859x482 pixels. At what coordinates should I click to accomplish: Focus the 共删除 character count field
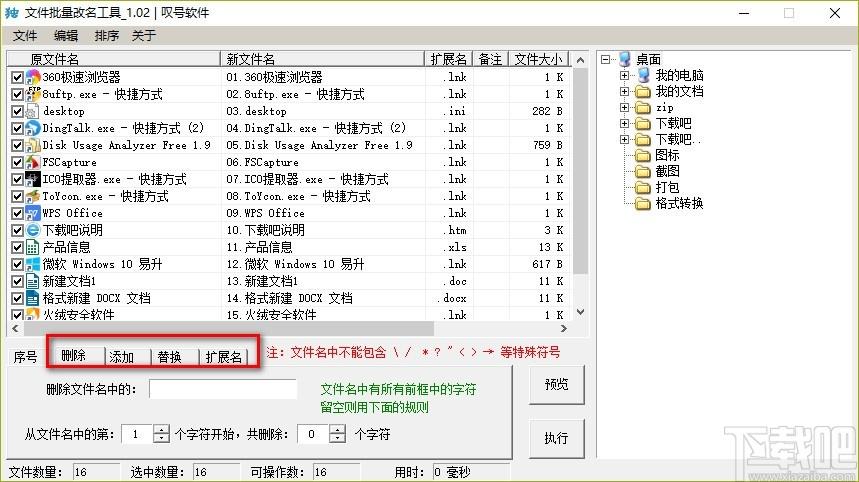(313, 434)
